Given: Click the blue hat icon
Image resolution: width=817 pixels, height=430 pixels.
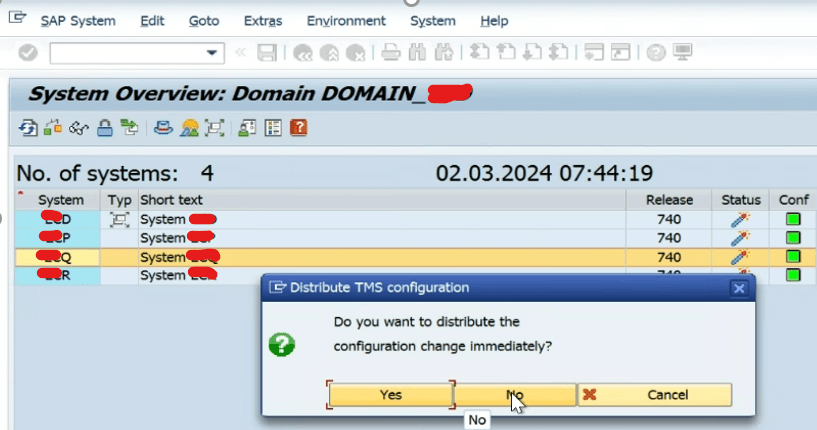Looking at the screenshot, I should coord(163,128).
